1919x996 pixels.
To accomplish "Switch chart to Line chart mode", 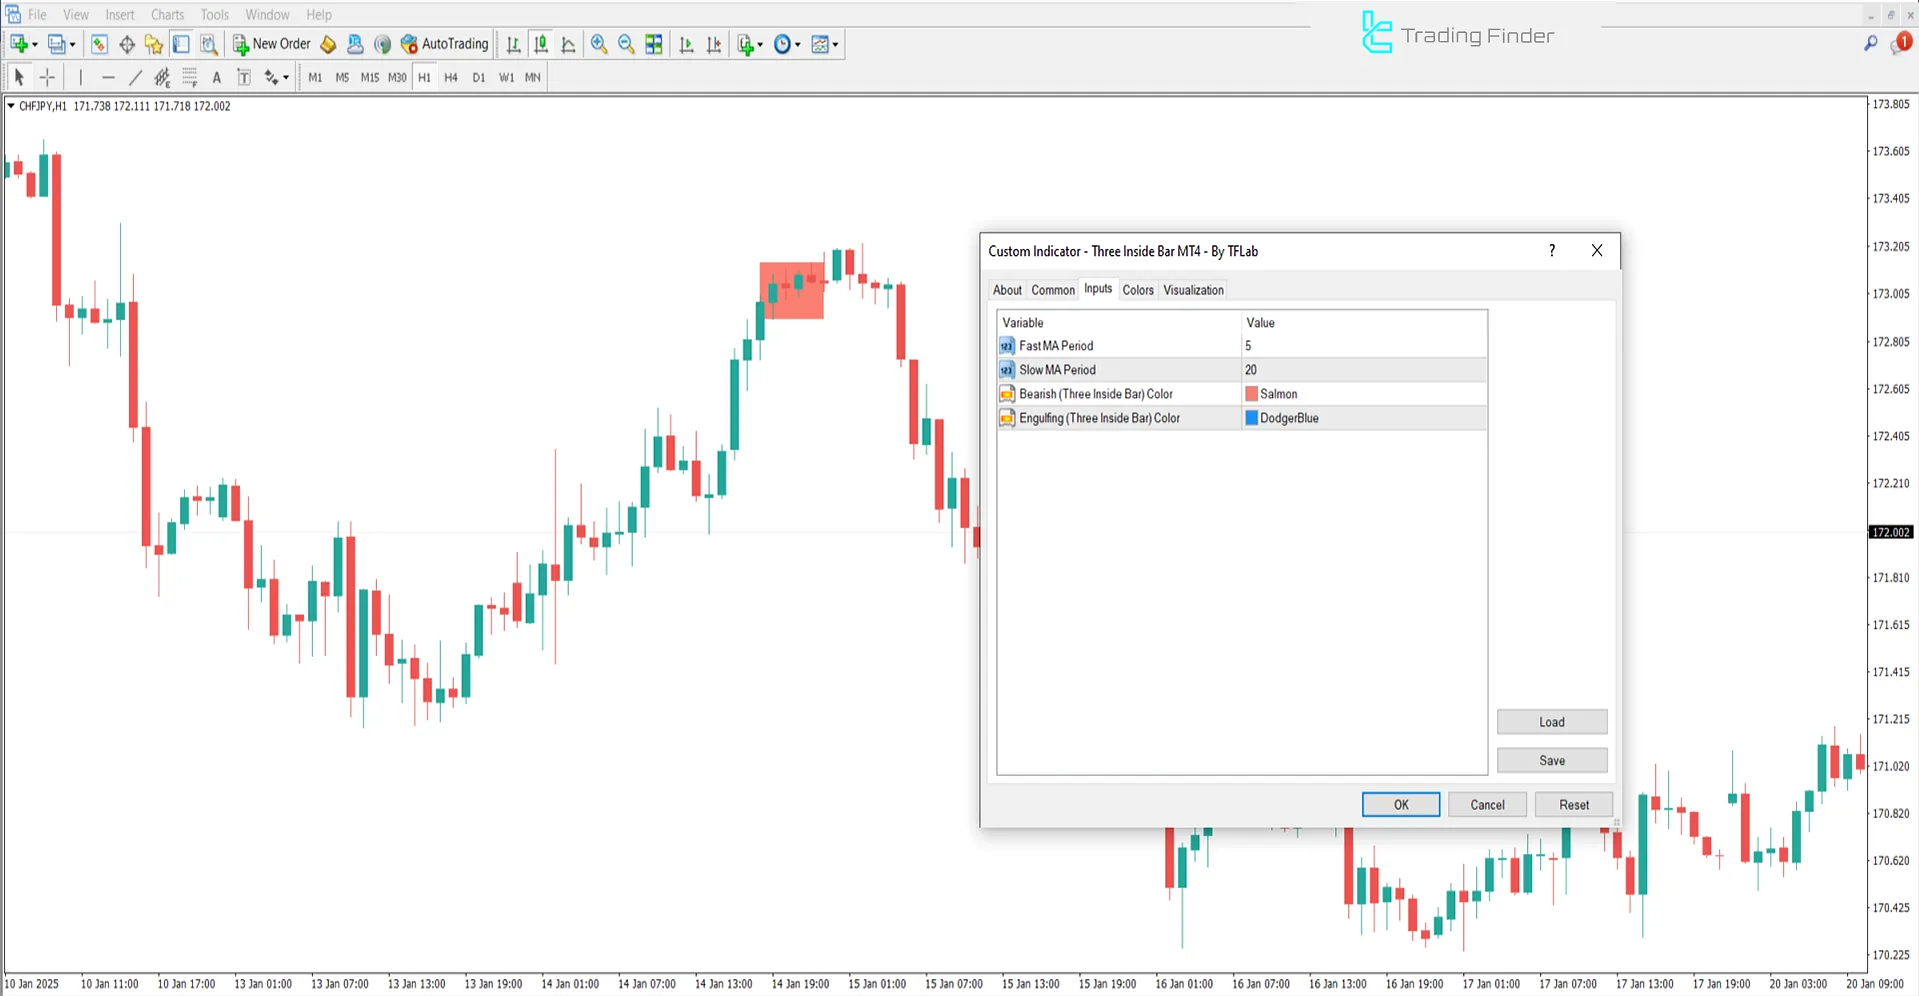I will point(568,44).
